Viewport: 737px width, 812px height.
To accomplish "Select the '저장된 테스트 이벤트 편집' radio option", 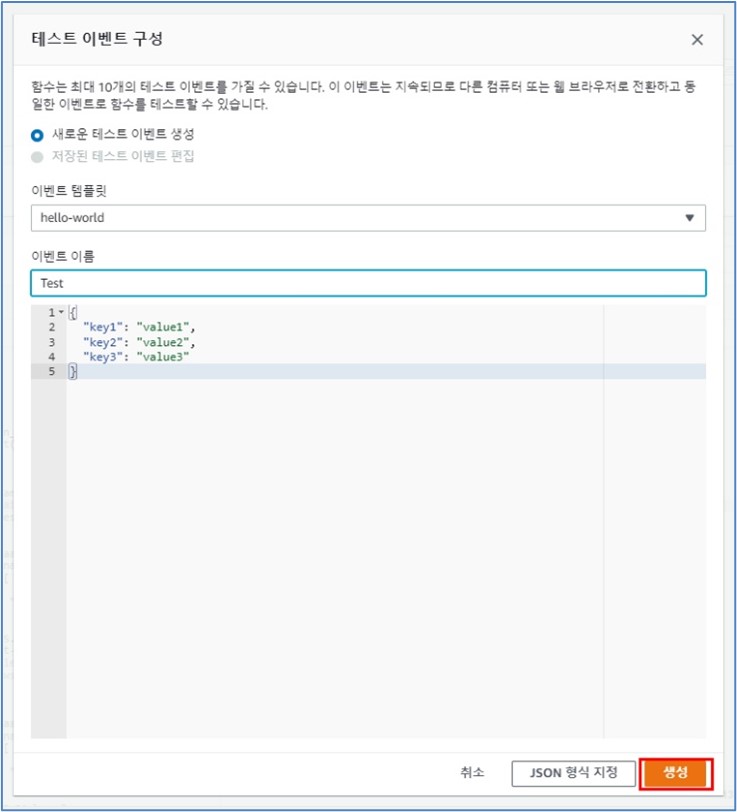I will pyautogui.click(x=37, y=157).
